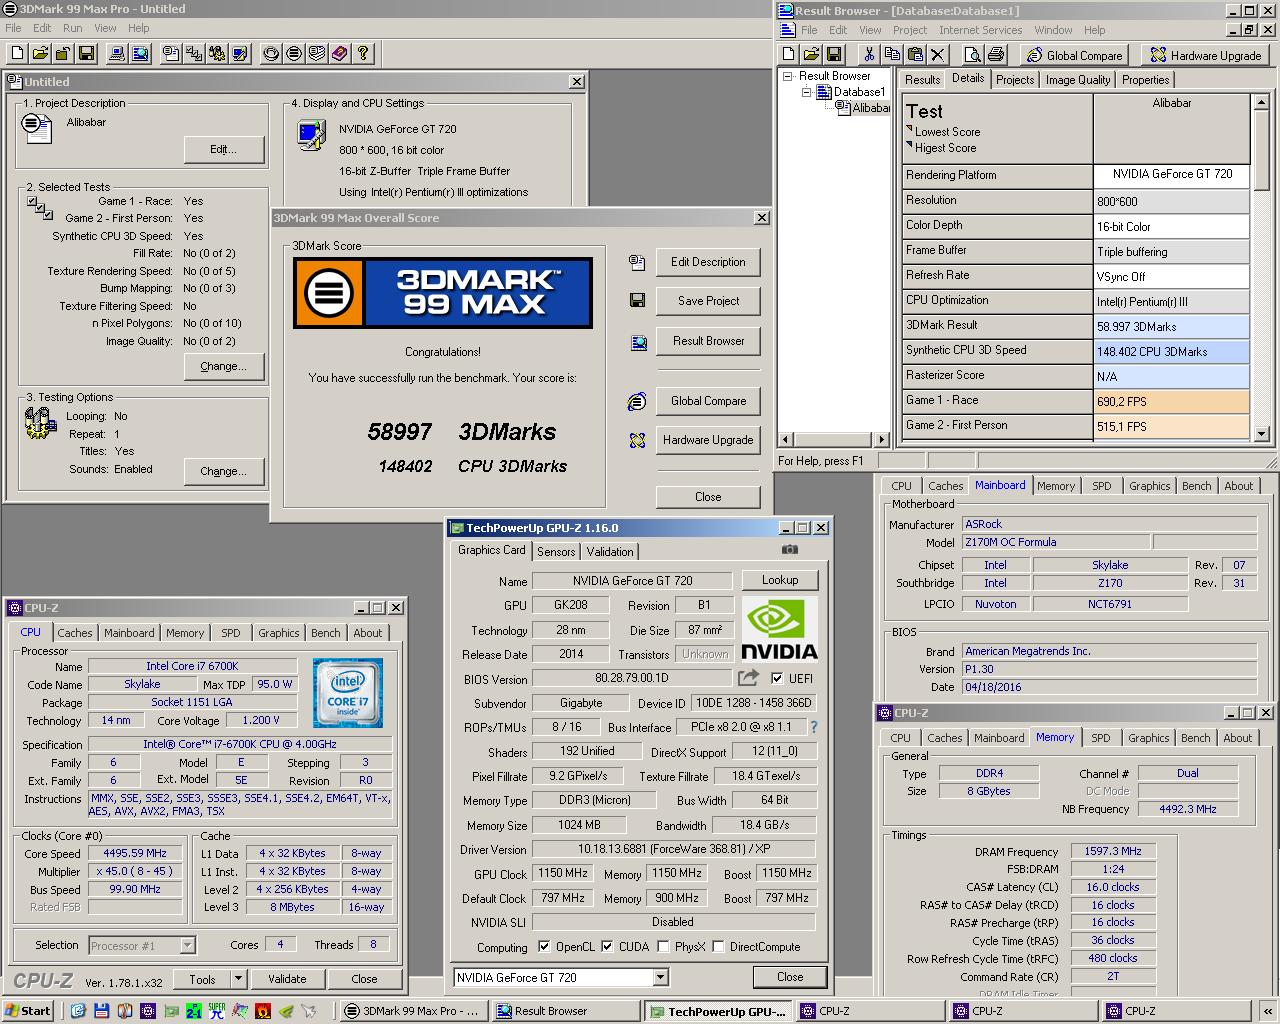Switch to Image Quality tab in Result Browser
This screenshot has width=1280, height=1024.
tap(1078, 80)
